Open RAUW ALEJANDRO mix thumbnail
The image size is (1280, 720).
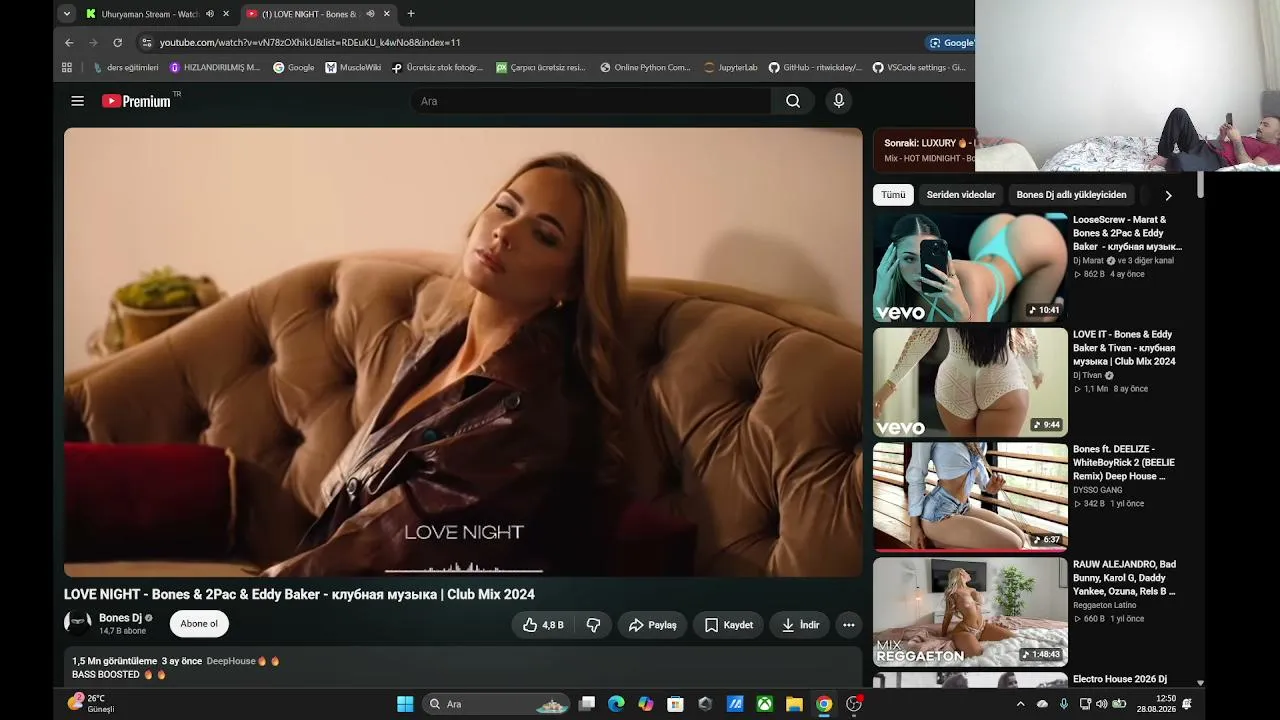tap(970, 612)
